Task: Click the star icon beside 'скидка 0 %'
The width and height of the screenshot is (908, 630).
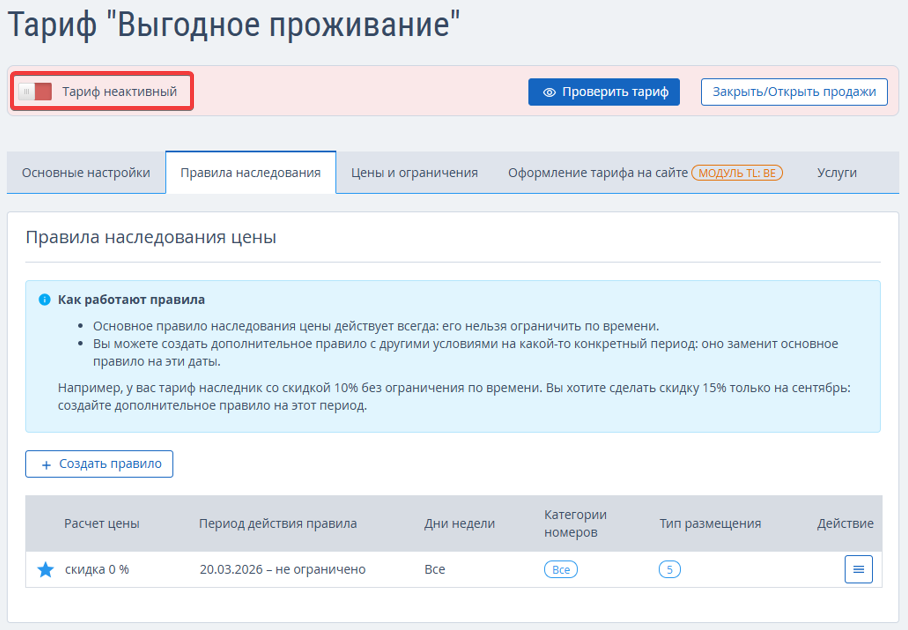Action: [45, 570]
